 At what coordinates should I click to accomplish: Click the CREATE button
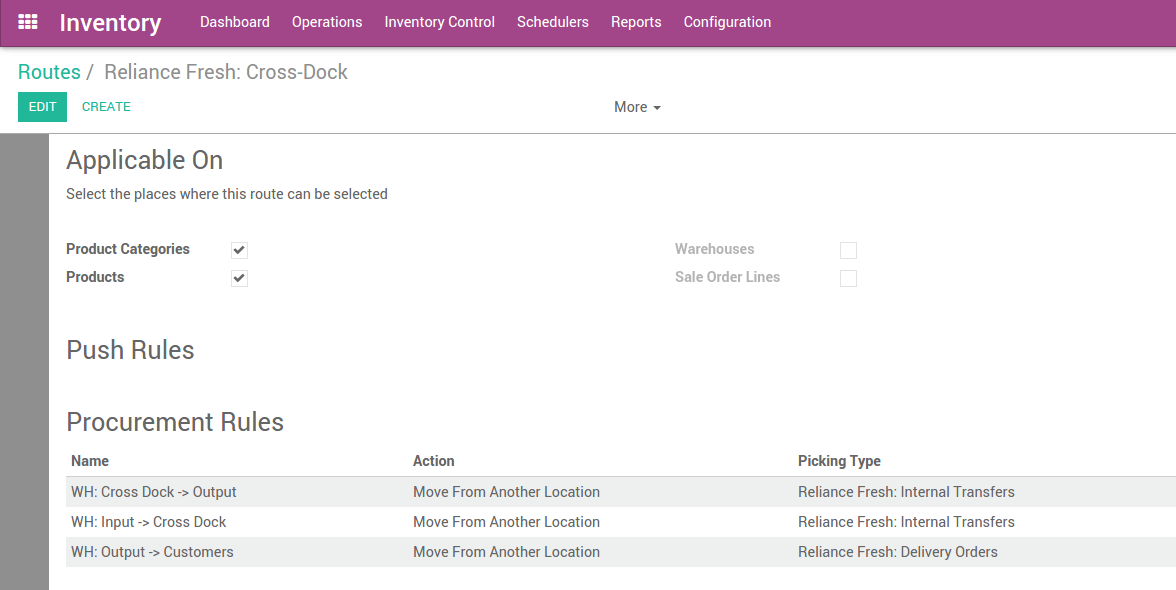106,106
